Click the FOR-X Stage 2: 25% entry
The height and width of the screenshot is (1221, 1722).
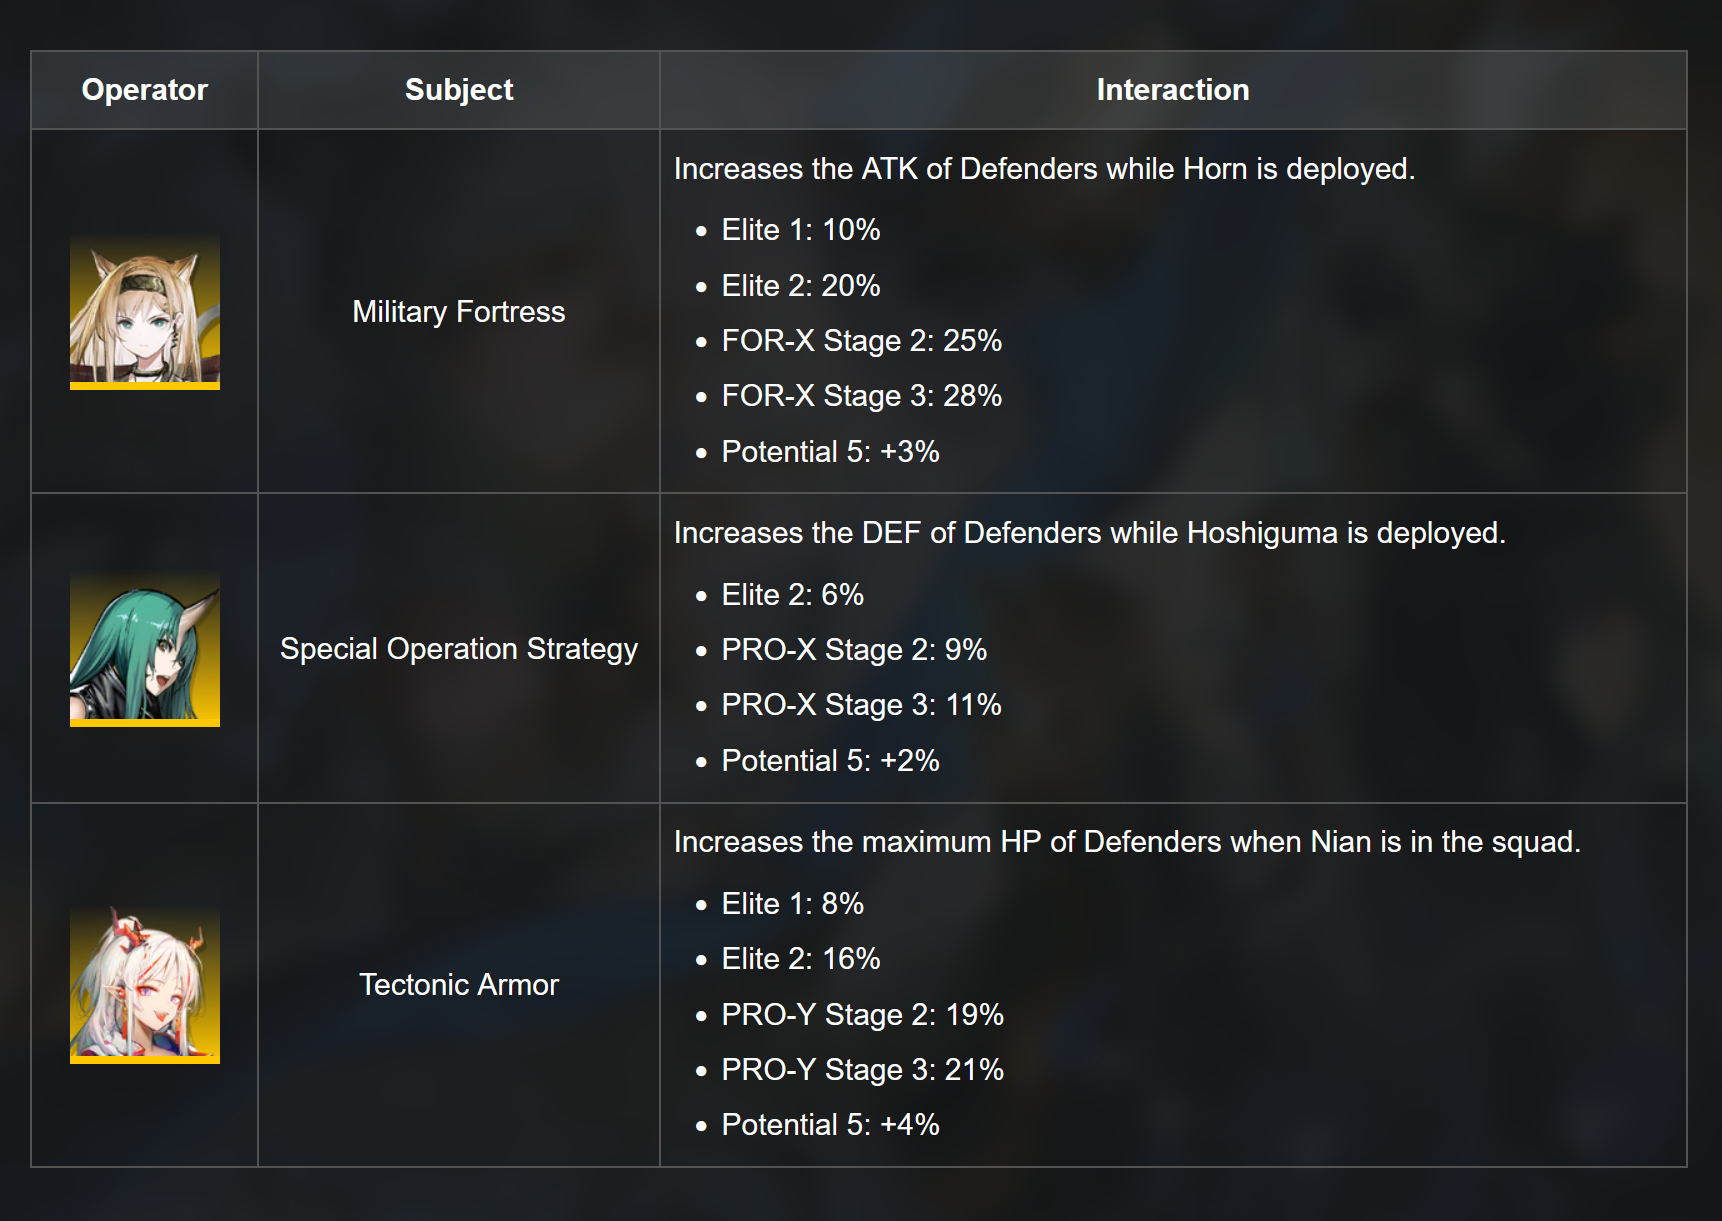tap(862, 341)
